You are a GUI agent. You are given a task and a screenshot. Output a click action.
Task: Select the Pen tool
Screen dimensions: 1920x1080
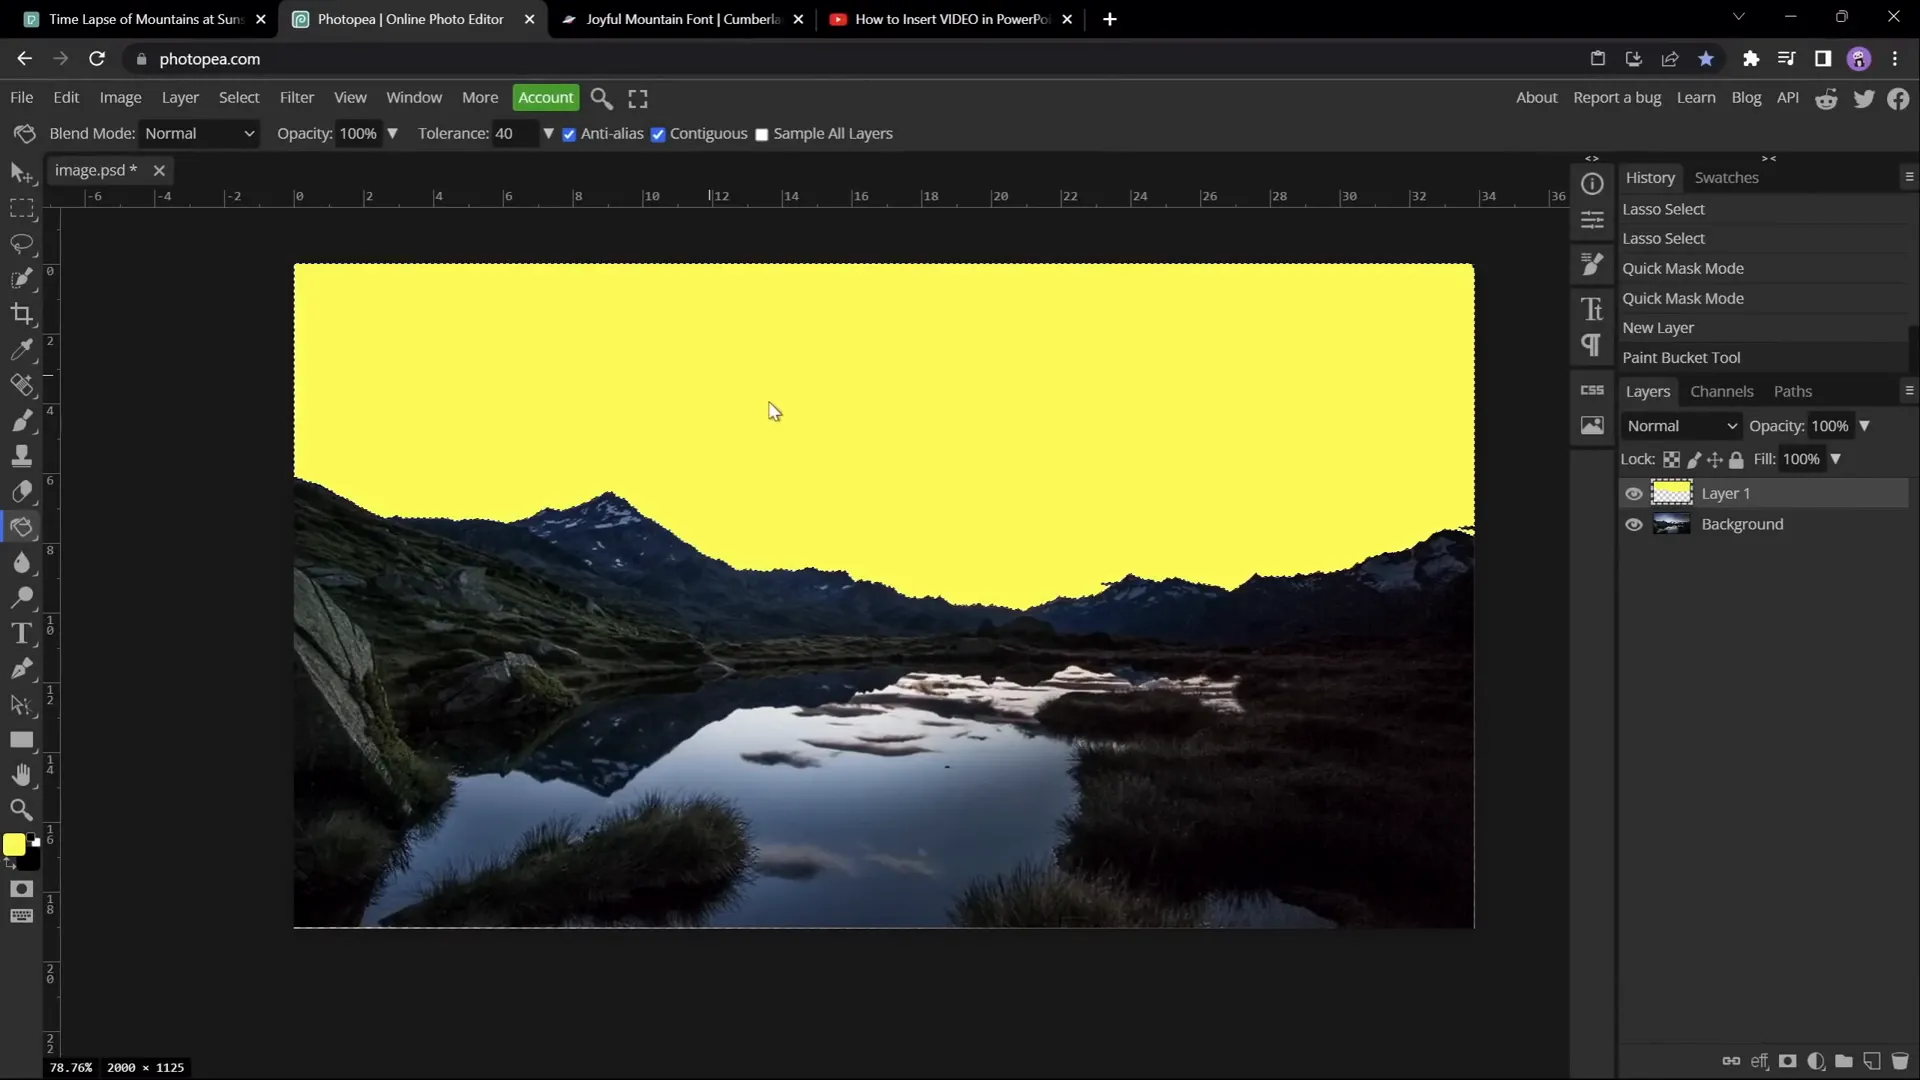[x=21, y=668]
